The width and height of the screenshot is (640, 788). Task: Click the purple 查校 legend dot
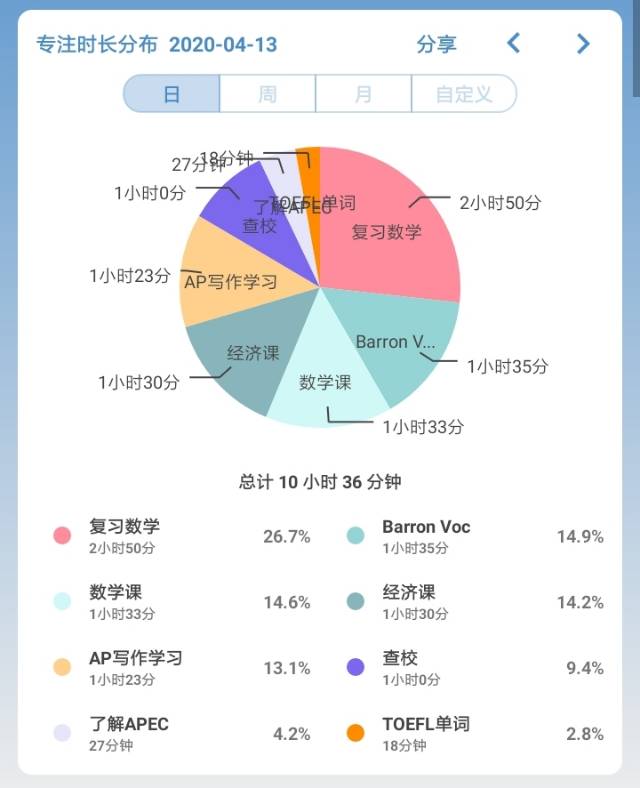(x=356, y=667)
